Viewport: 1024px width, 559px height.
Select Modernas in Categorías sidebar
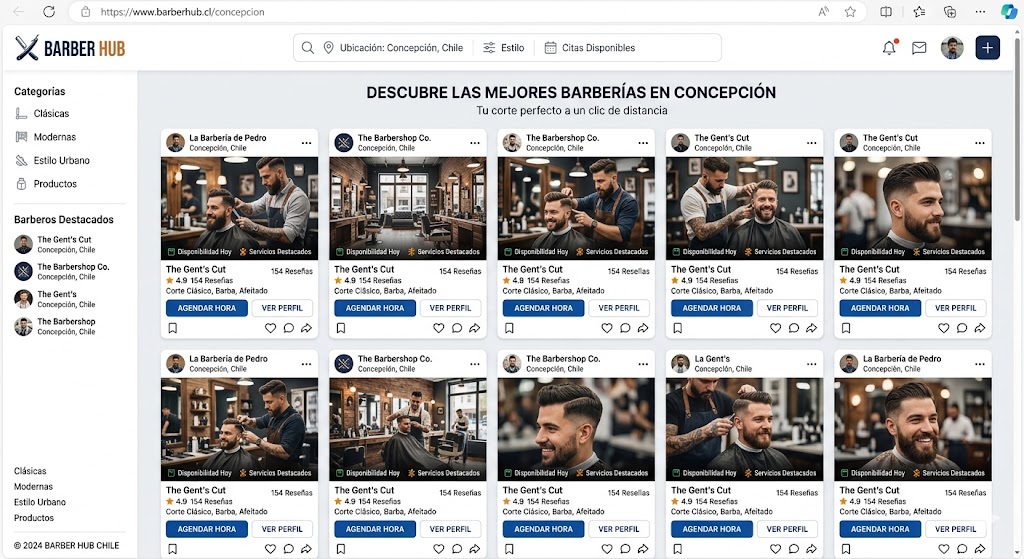tap(54, 137)
